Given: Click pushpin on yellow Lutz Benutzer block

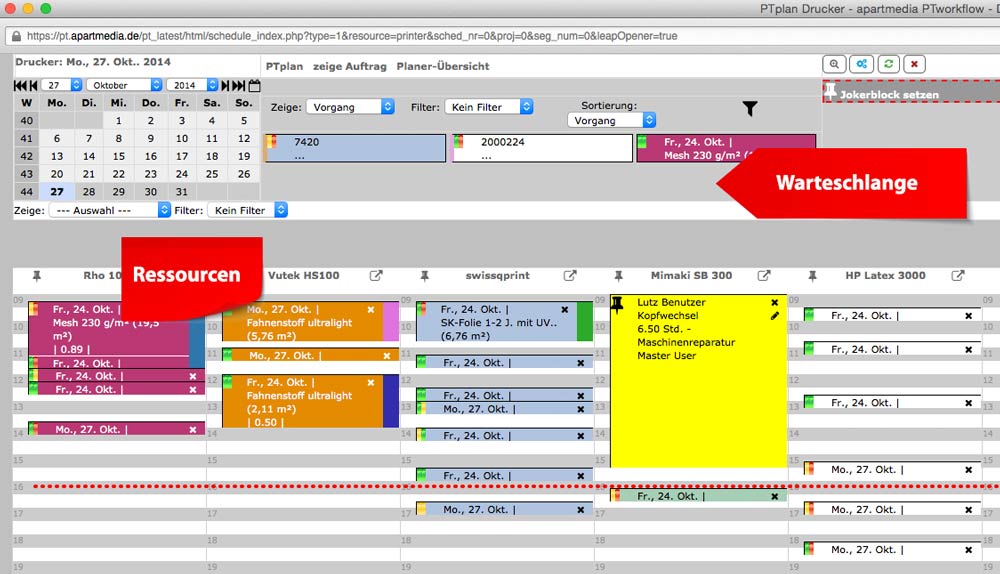Looking at the screenshot, I should [617, 305].
